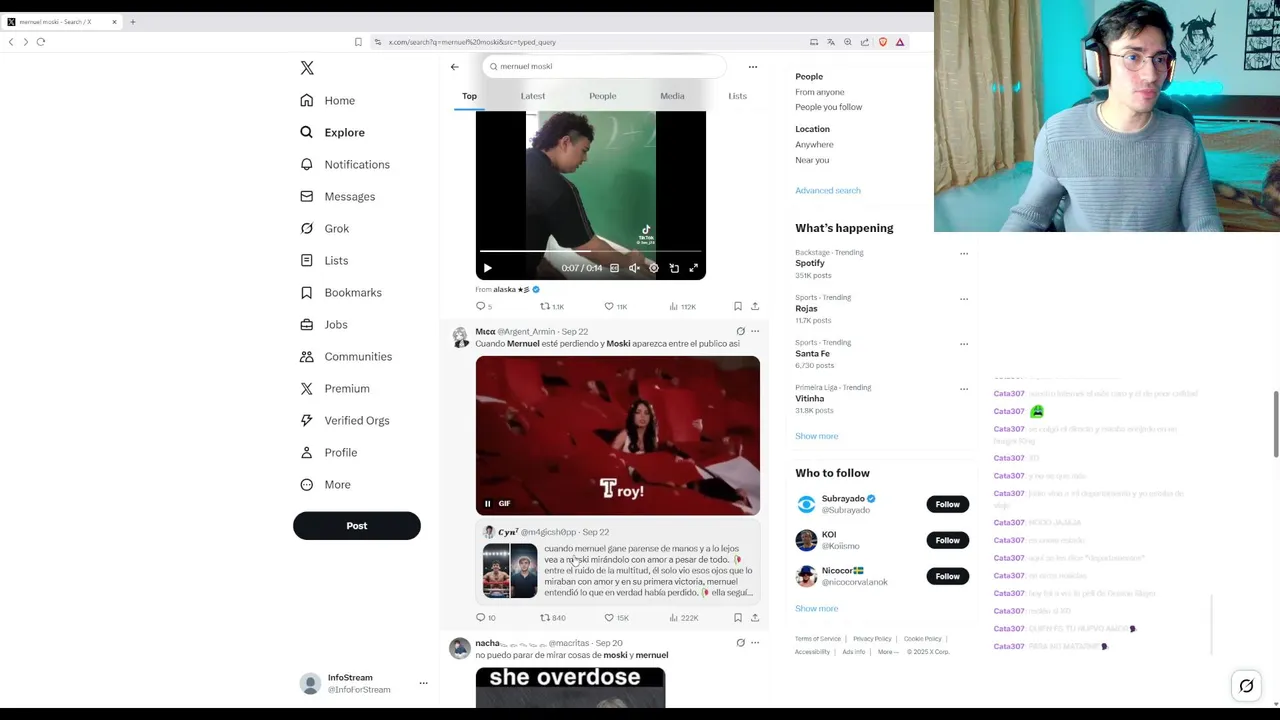Expand video to fullscreen

[x=694, y=268]
